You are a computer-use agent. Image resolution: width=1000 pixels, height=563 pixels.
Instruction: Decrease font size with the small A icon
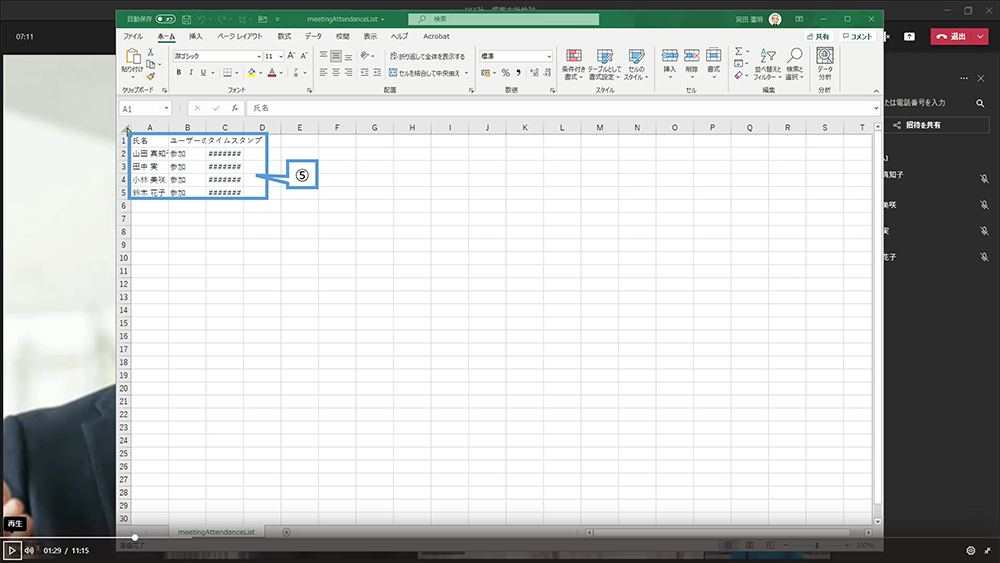(304, 56)
